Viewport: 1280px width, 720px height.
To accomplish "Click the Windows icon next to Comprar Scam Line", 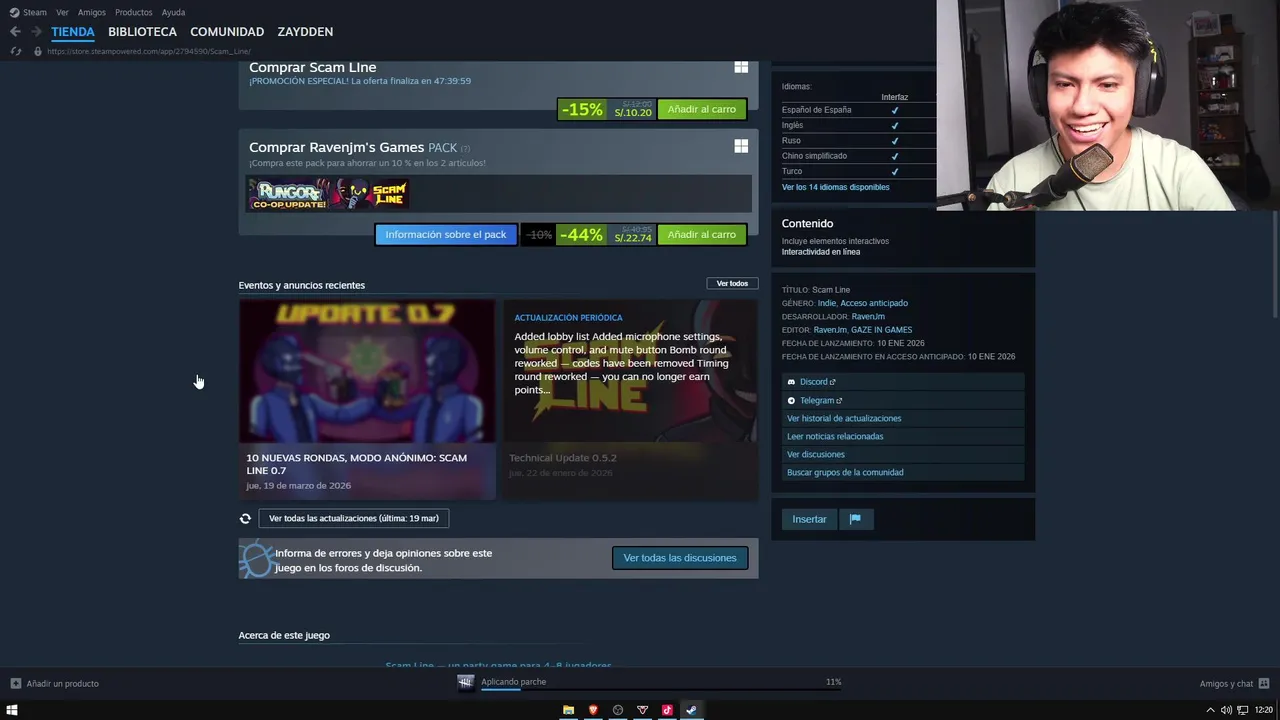I will coord(741,67).
